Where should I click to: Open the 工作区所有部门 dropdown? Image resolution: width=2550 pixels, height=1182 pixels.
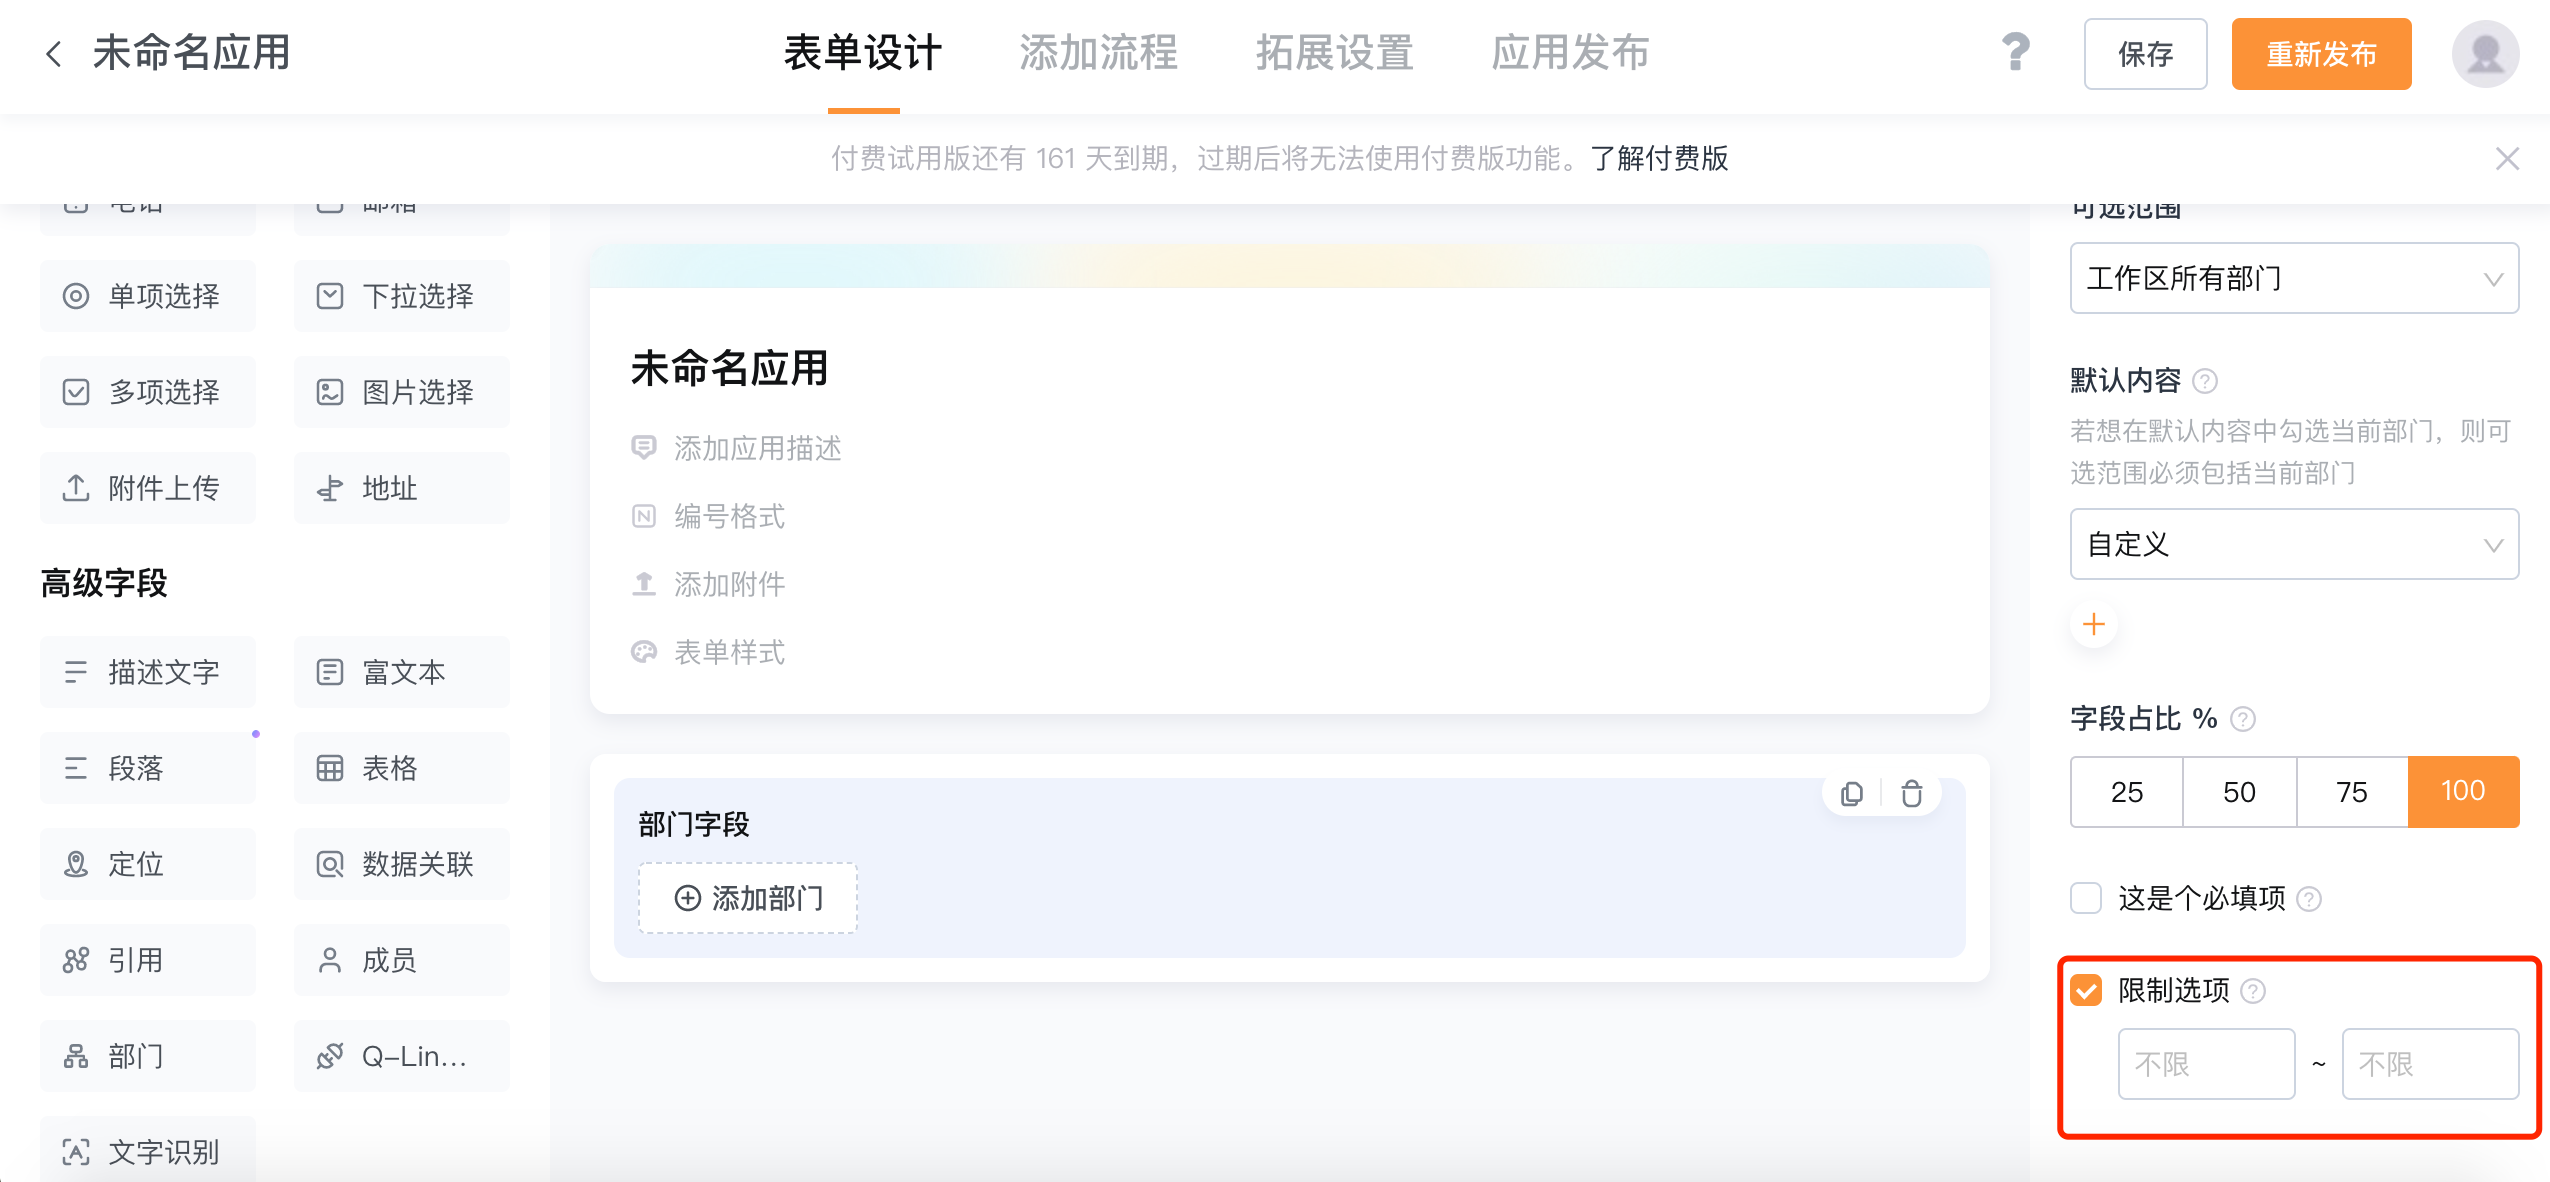[x=2294, y=278]
